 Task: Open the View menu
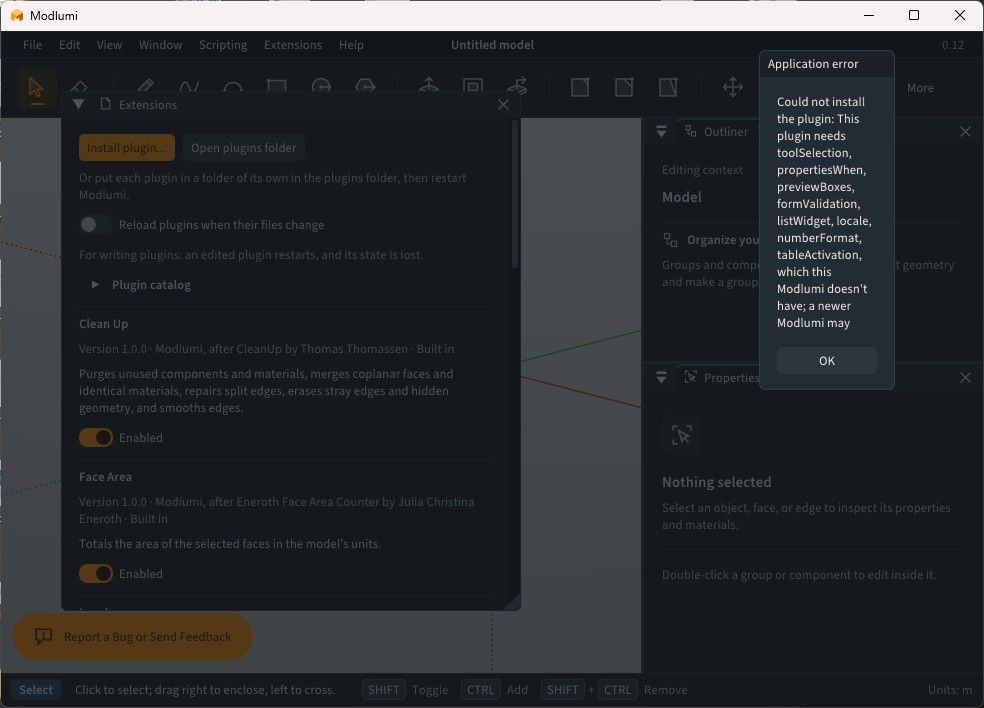pyautogui.click(x=109, y=45)
